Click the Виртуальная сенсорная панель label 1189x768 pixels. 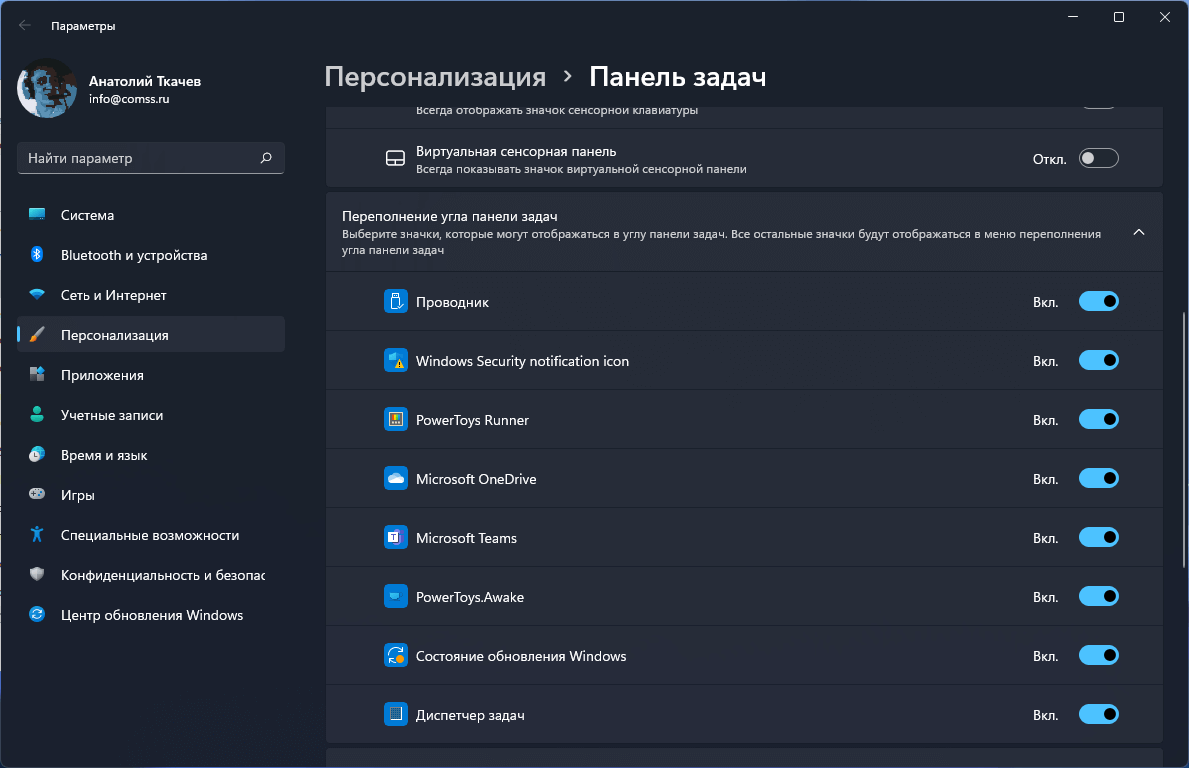pos(516,151)
